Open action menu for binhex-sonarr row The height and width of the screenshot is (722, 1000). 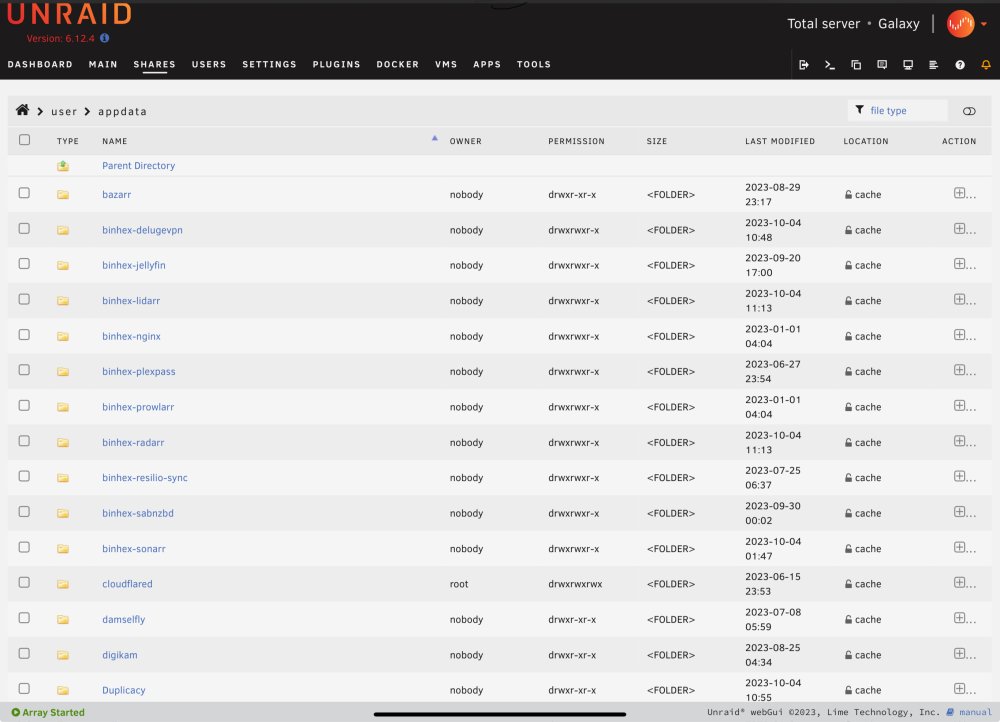point(964,547)
